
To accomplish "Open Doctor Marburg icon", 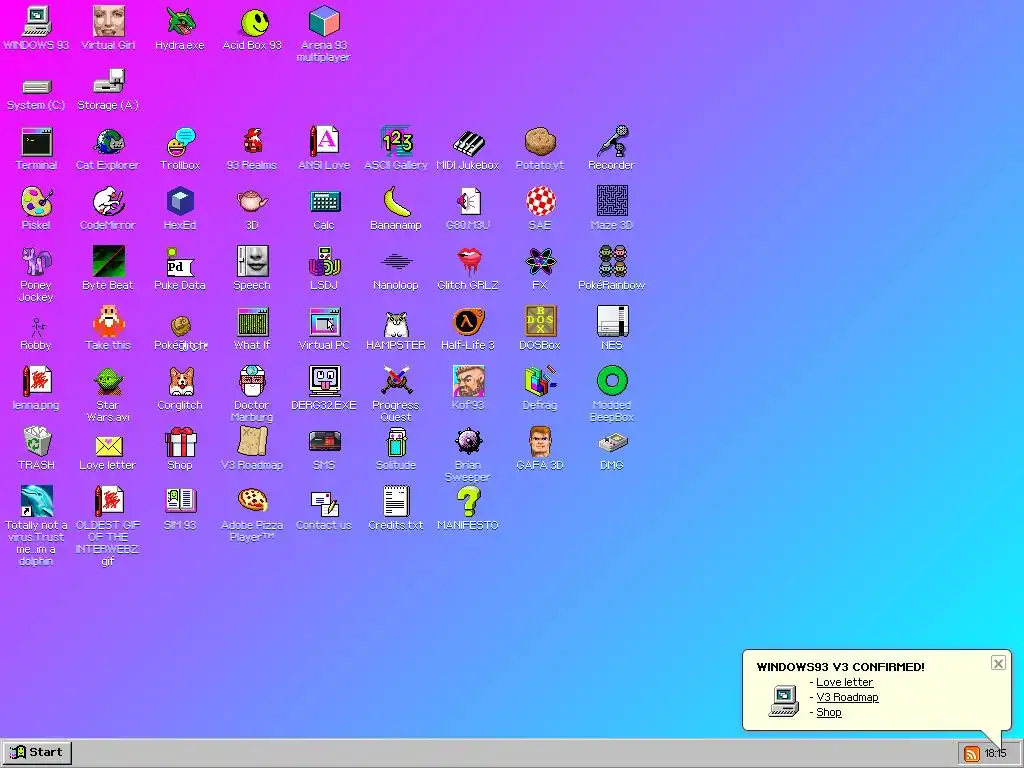I will (252, 381).
